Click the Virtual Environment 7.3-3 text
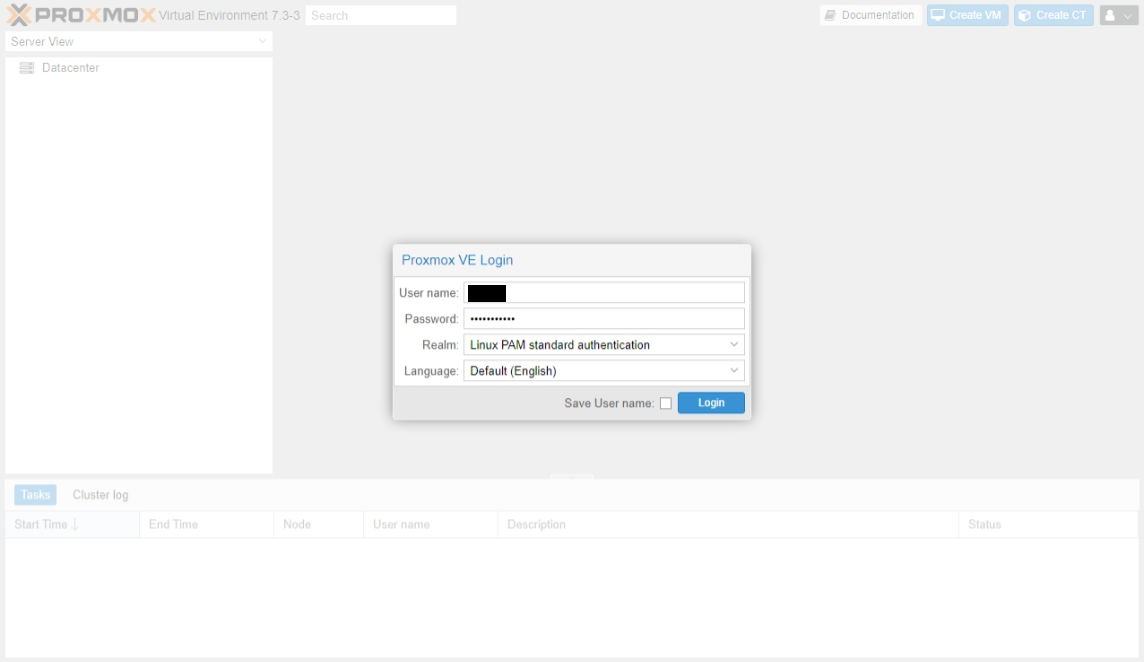Image resolution: width=1144 pixels, height=662 pixels. coord(229,15)
